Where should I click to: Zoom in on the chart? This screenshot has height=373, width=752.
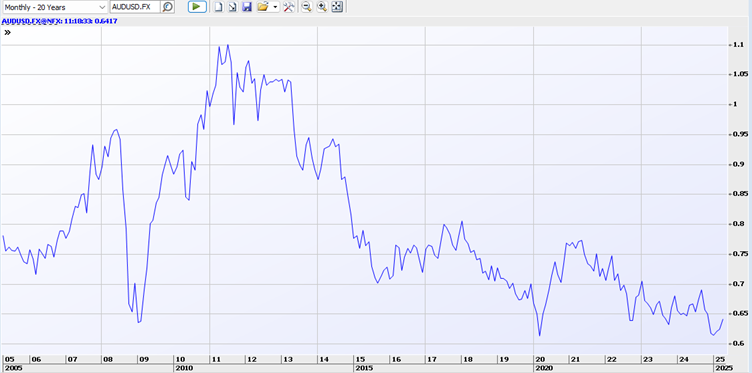pos(322,7)
